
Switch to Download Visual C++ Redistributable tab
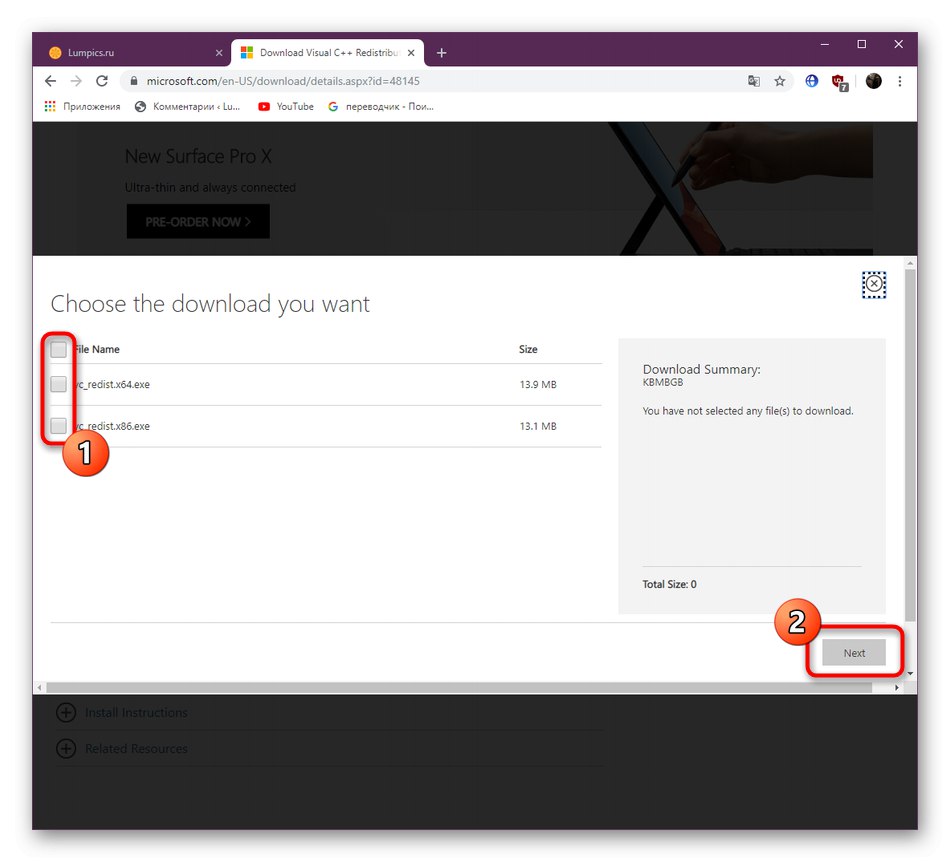coord(327,53)
